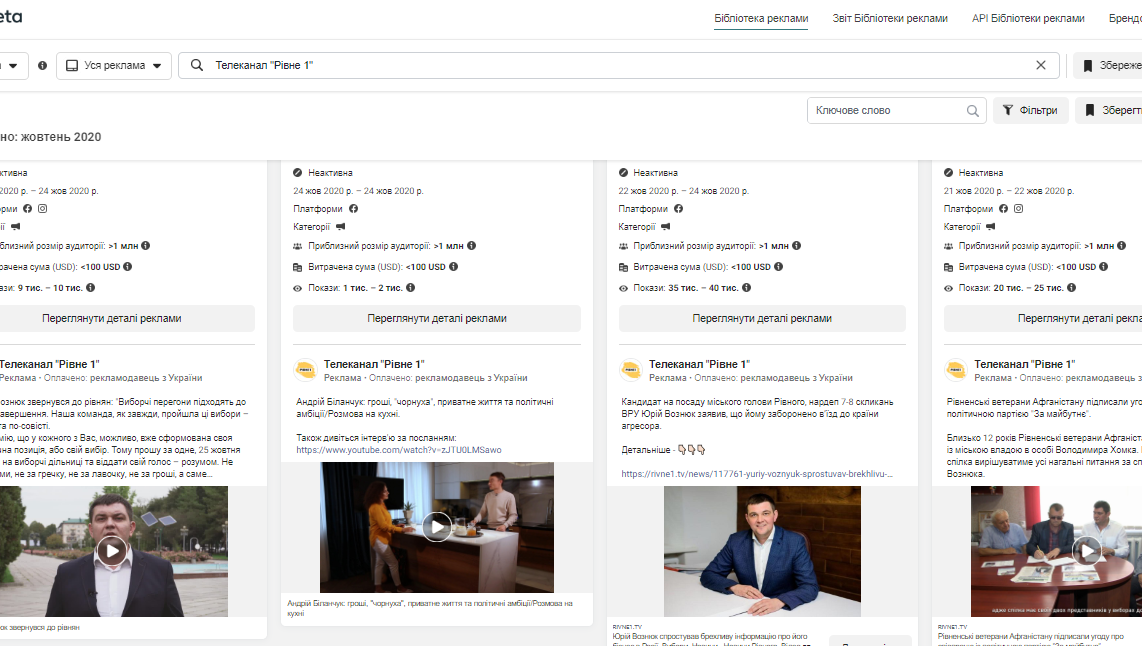Image resolution: width=1142 pixels, height=646 pixels.
Task: Switch to Звіт Бібліотеки реклами tab
Action: 890,18
